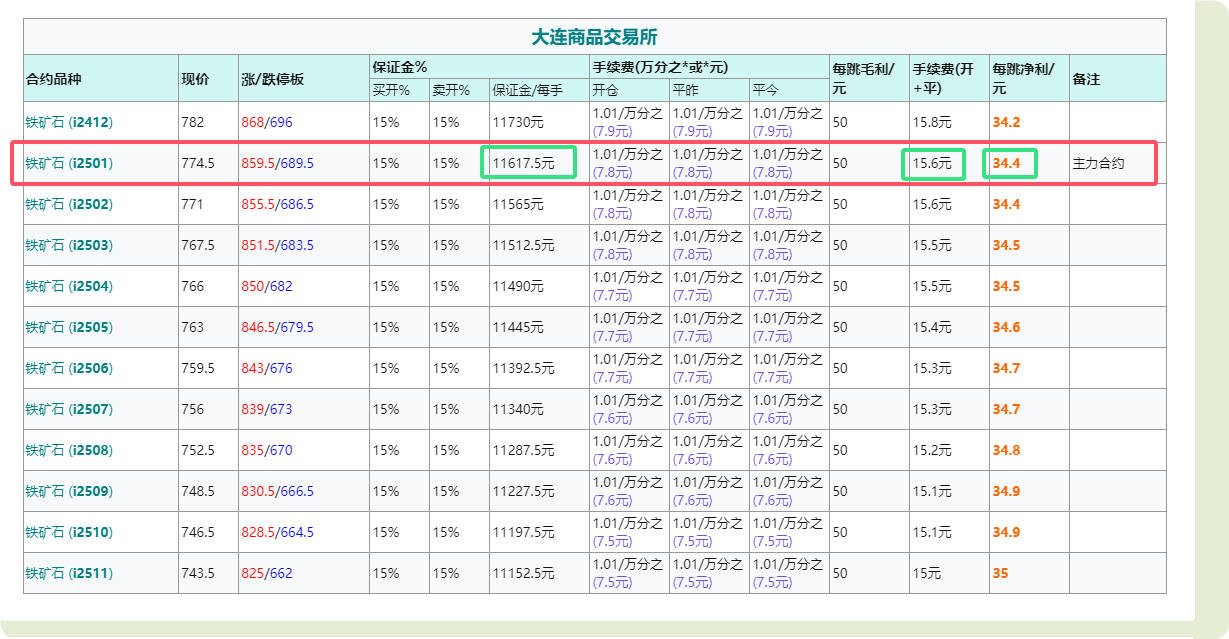Click the margin value 11565元
1229x639 pixels.
(518, 204)
